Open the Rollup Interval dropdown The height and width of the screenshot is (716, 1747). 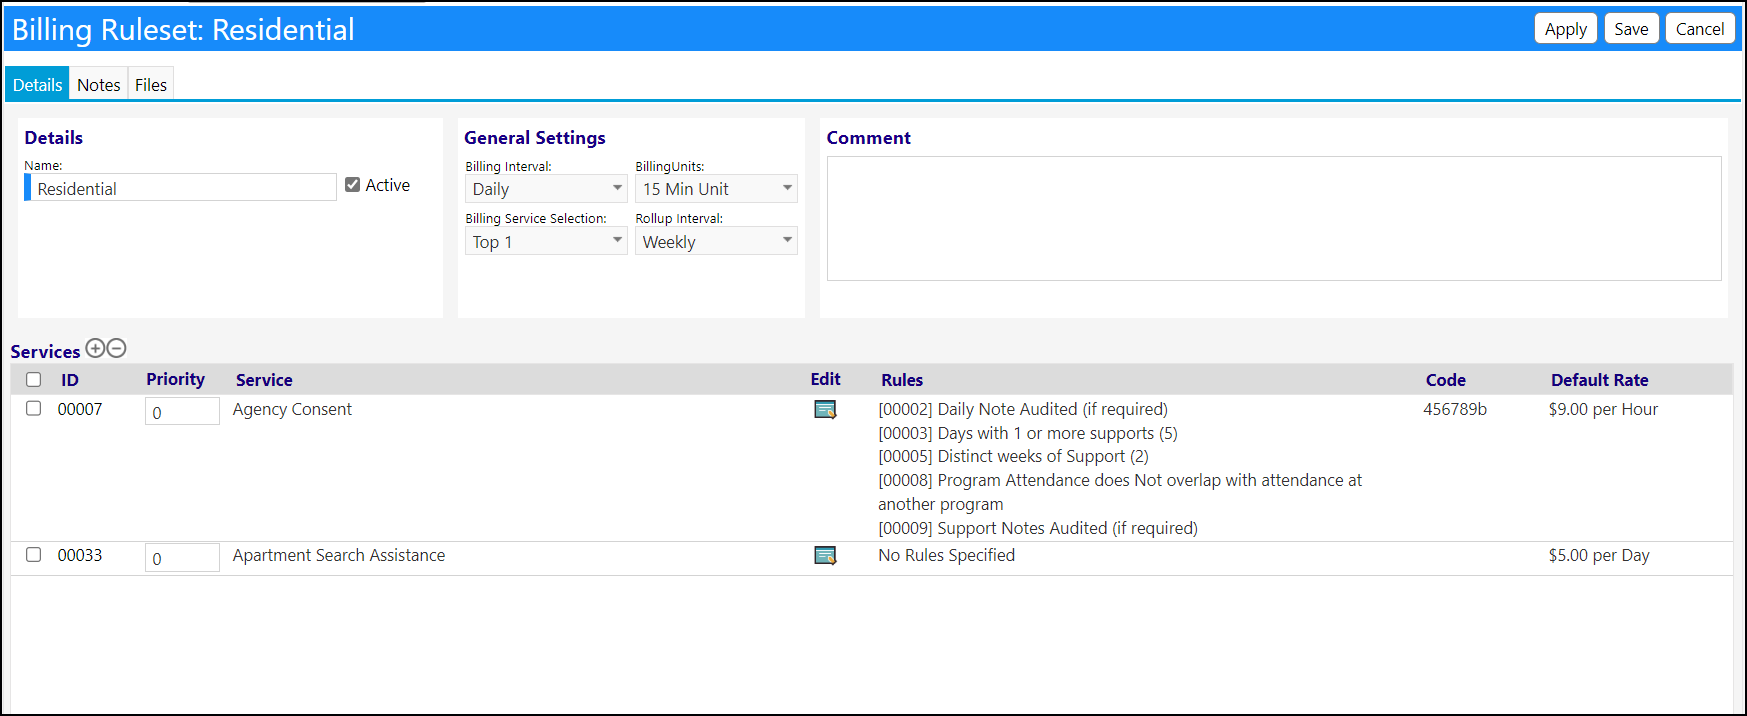716,241
